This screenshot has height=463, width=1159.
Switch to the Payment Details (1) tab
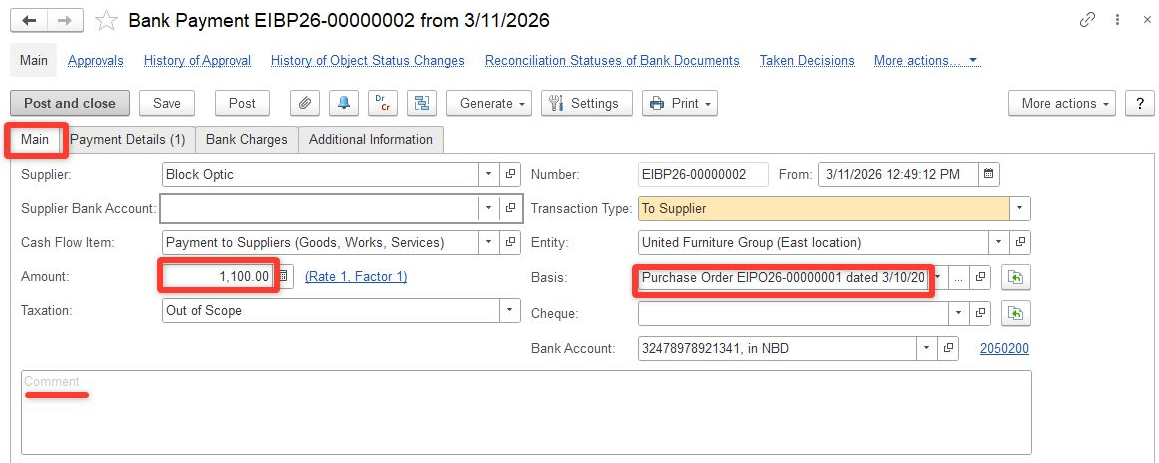click(x=128, y=140)
